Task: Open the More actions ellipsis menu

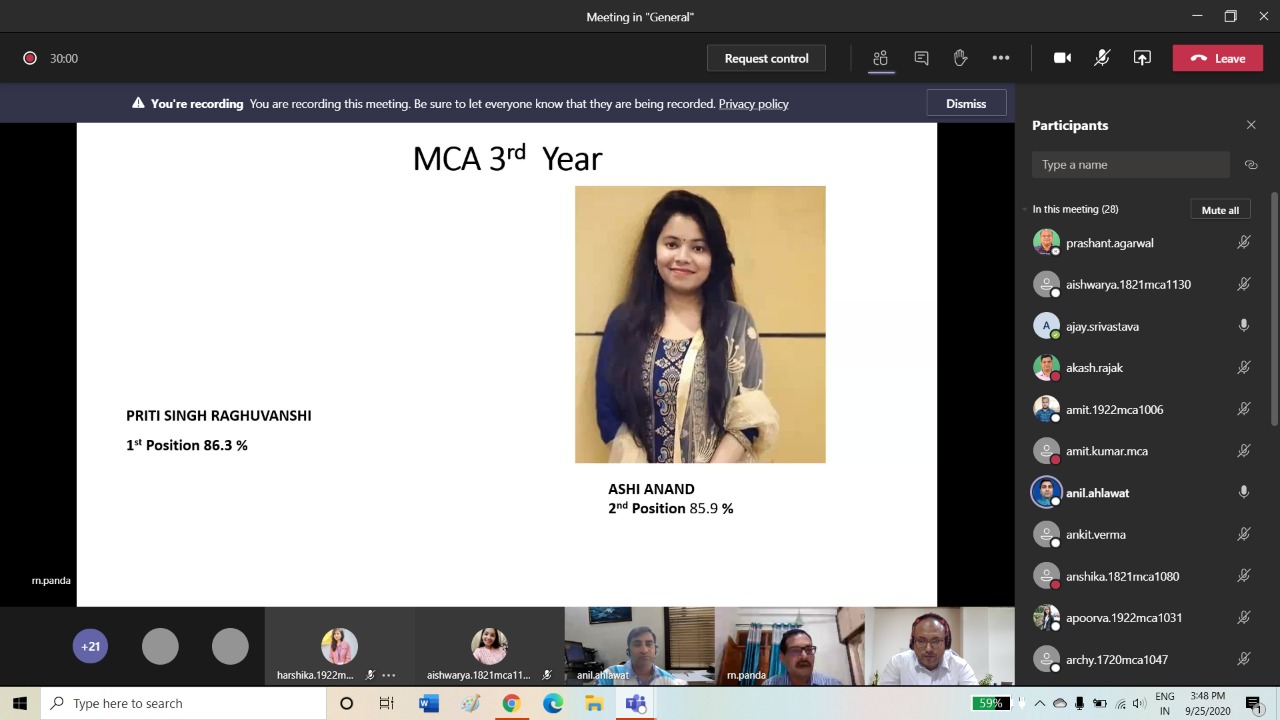Action: click(1000, 58)
